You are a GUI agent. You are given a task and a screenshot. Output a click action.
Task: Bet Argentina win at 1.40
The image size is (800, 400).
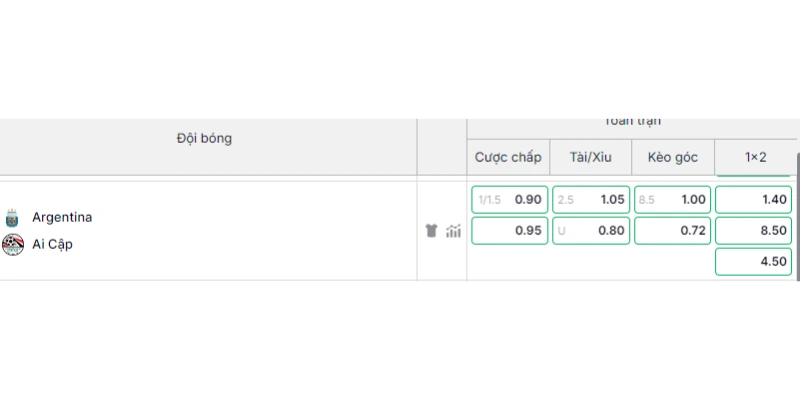coord(754,199)
